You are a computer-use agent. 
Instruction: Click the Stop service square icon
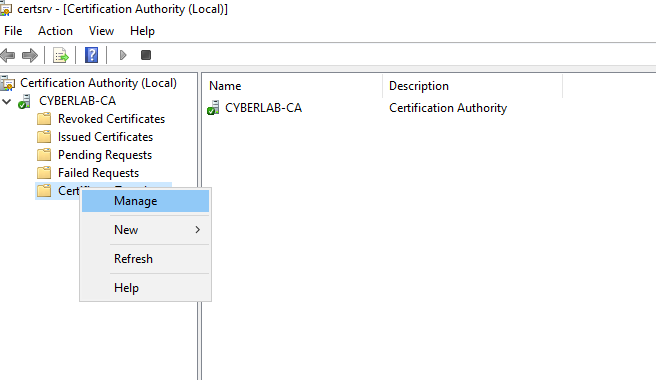point(146,55)
